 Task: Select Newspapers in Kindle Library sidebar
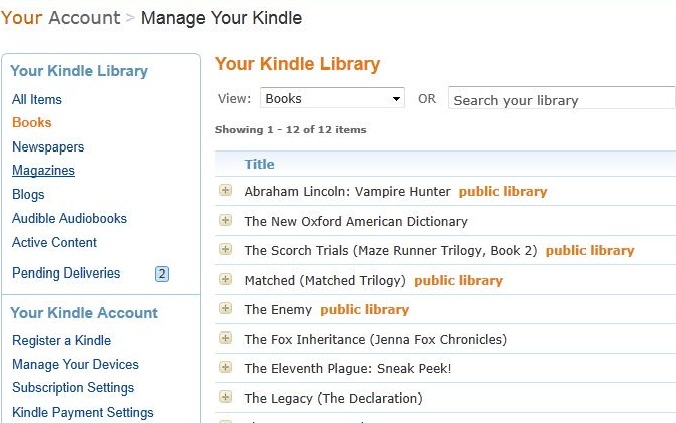pyautogui.click(x=48, y=147)
